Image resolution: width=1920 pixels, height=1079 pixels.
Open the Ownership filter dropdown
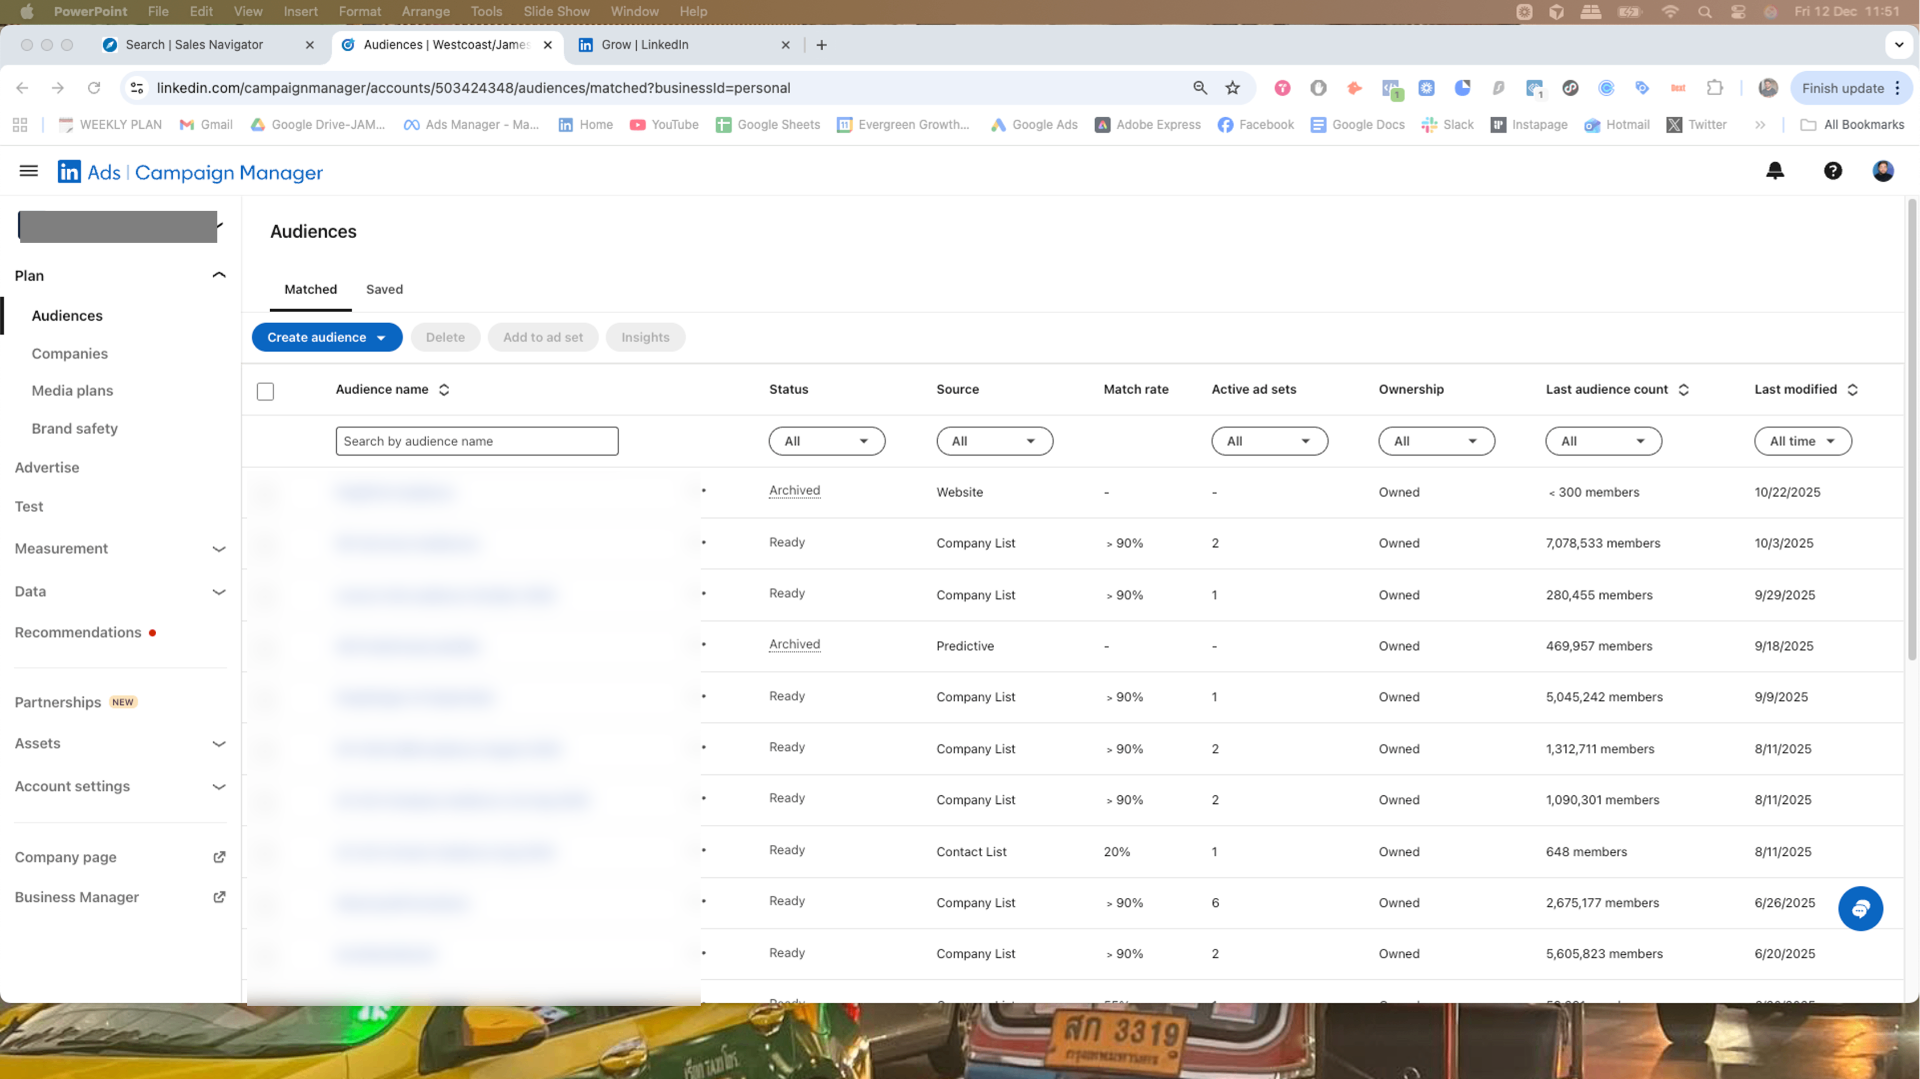(x=1436, y=441)
